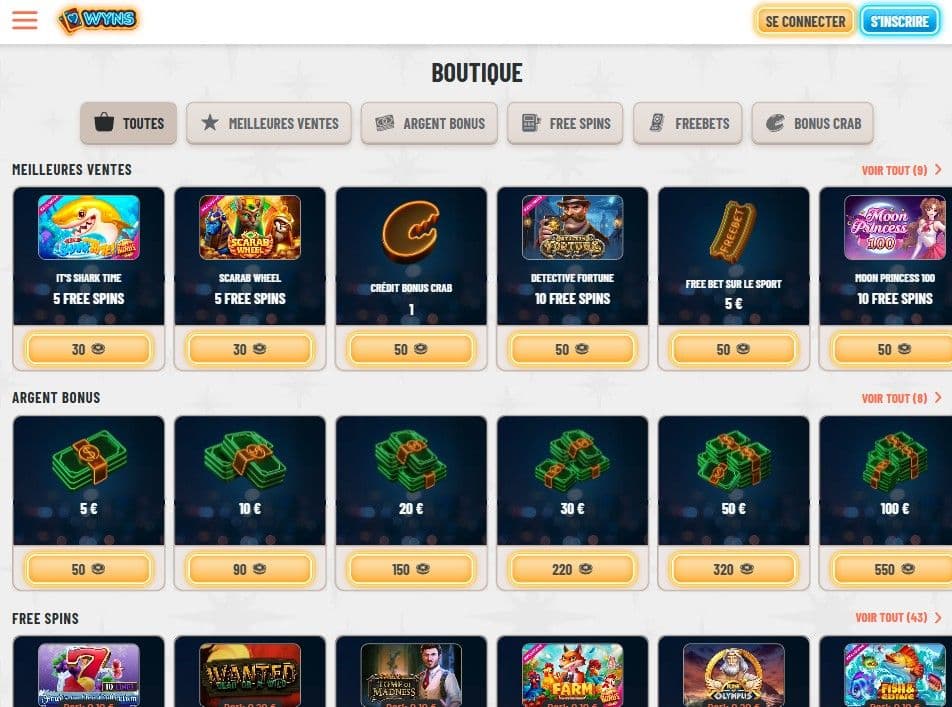The height and width of the screenshot is (707, 952).
Task: Click the Wyns logo
Action: [x=98, y=20]
